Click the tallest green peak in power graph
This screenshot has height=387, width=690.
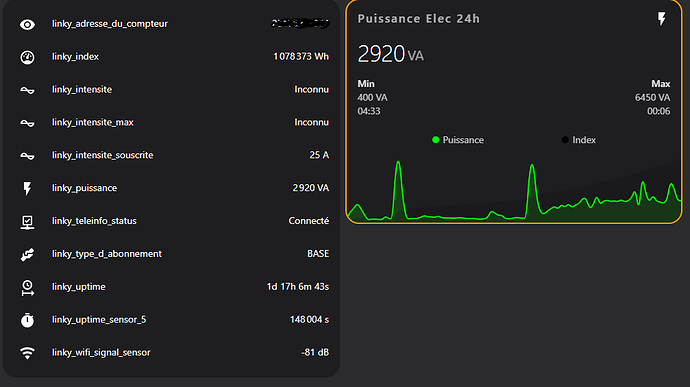coord(398,163)
